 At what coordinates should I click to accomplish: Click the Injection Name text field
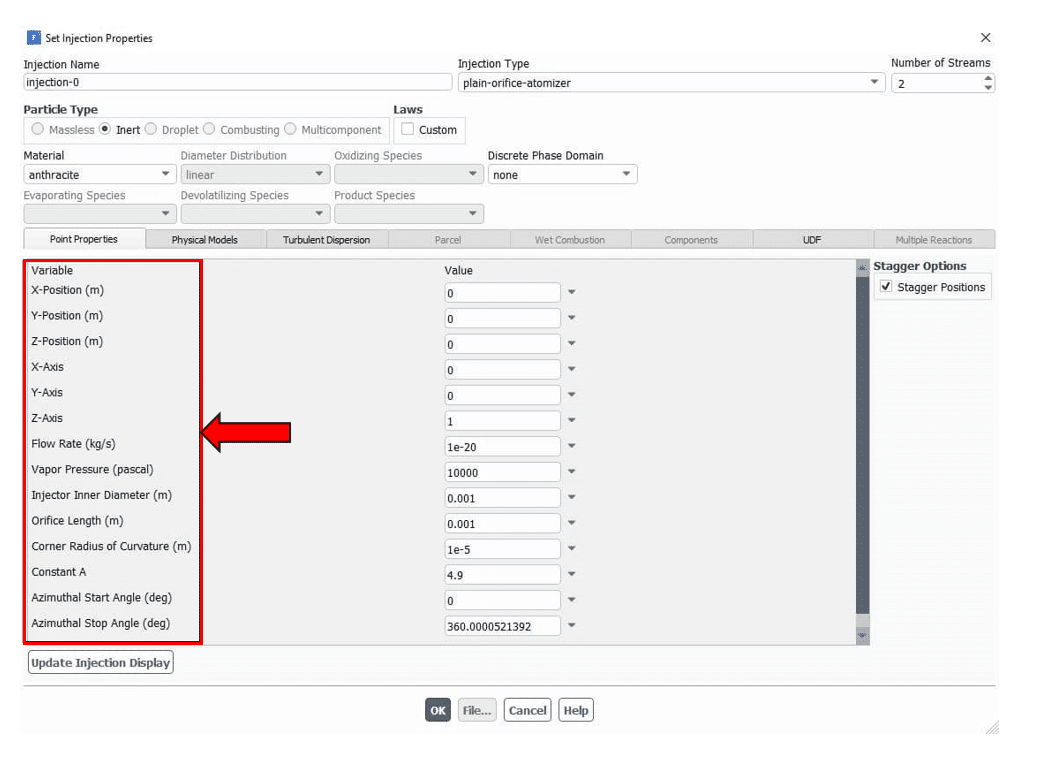237,83
